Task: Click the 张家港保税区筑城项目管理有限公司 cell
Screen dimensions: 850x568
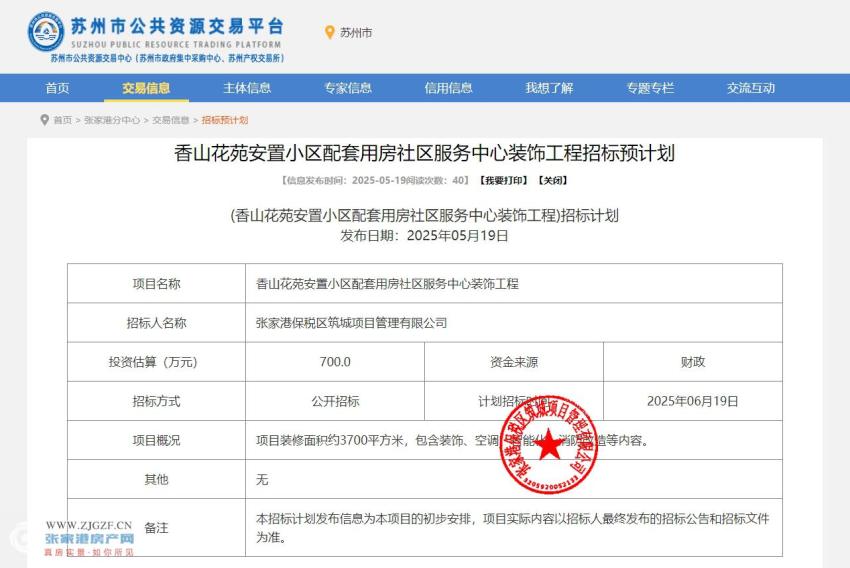Action: pyautogui.click(x=514, y=323)
